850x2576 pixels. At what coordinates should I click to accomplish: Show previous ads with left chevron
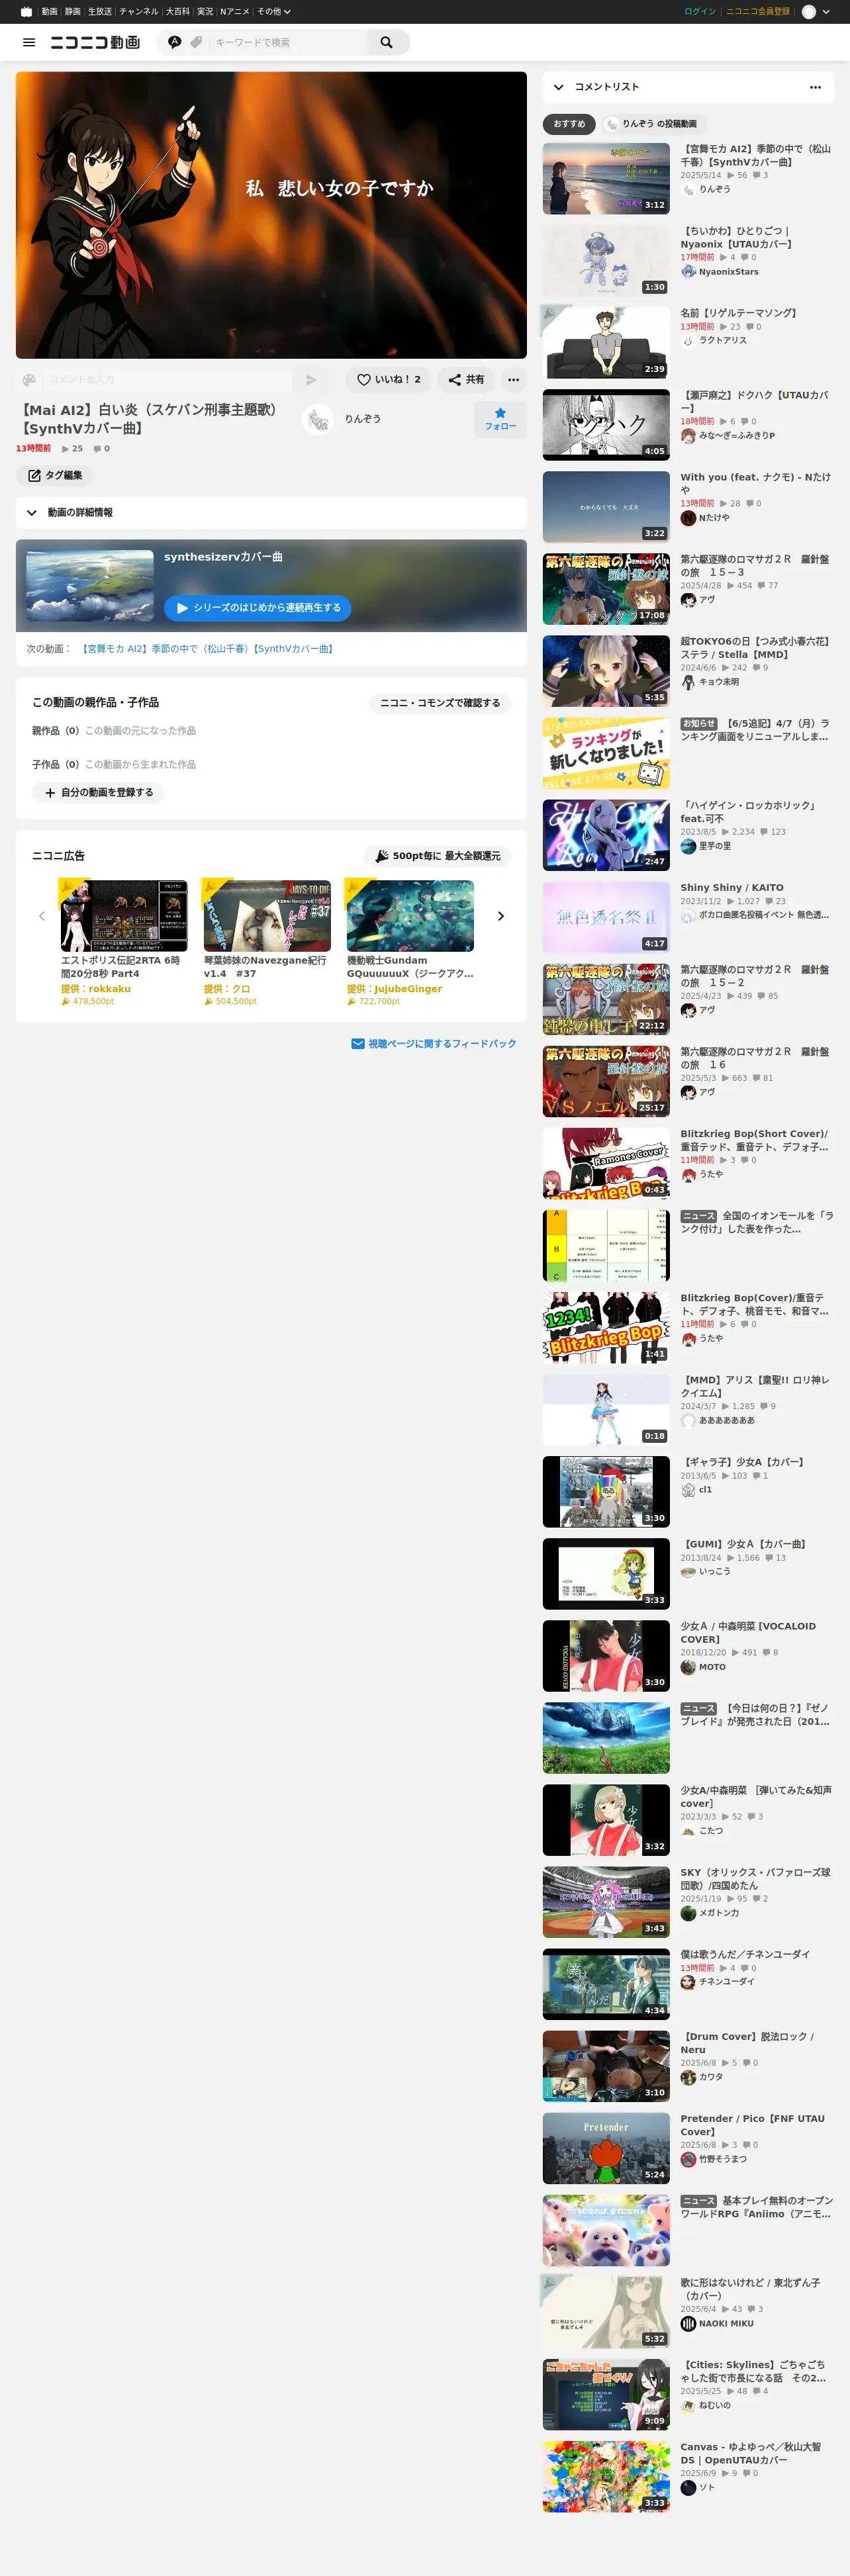click(x=42, y=916)
